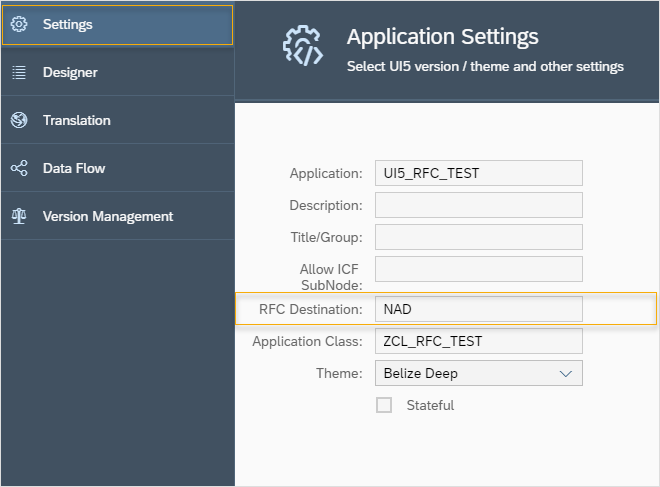Click the 'RFC Destination:' label
The width and height of the screenshot is (660, 487).
[311, 309]
